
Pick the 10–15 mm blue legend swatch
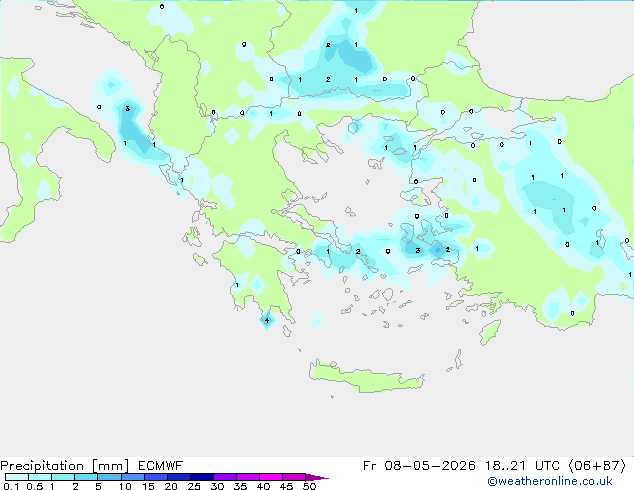coord(132,477)
